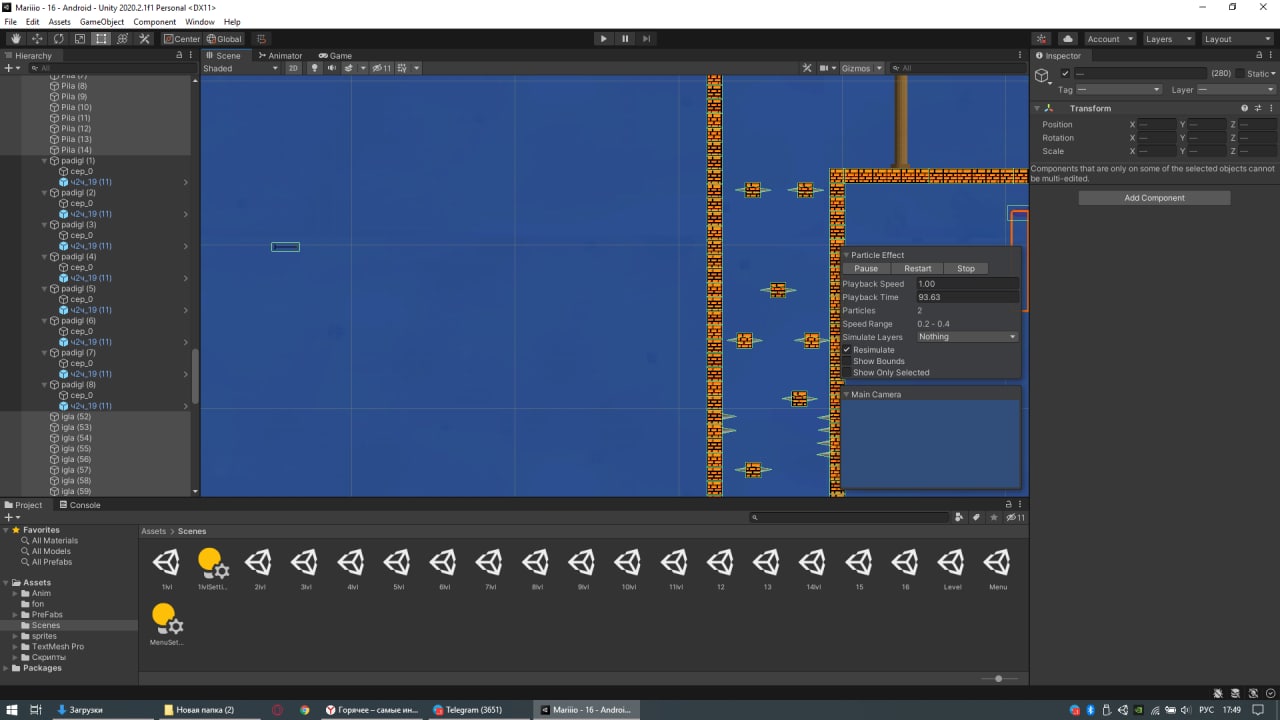
Task: Open the Tag dropdown in Inspector
Action: 1118,90
